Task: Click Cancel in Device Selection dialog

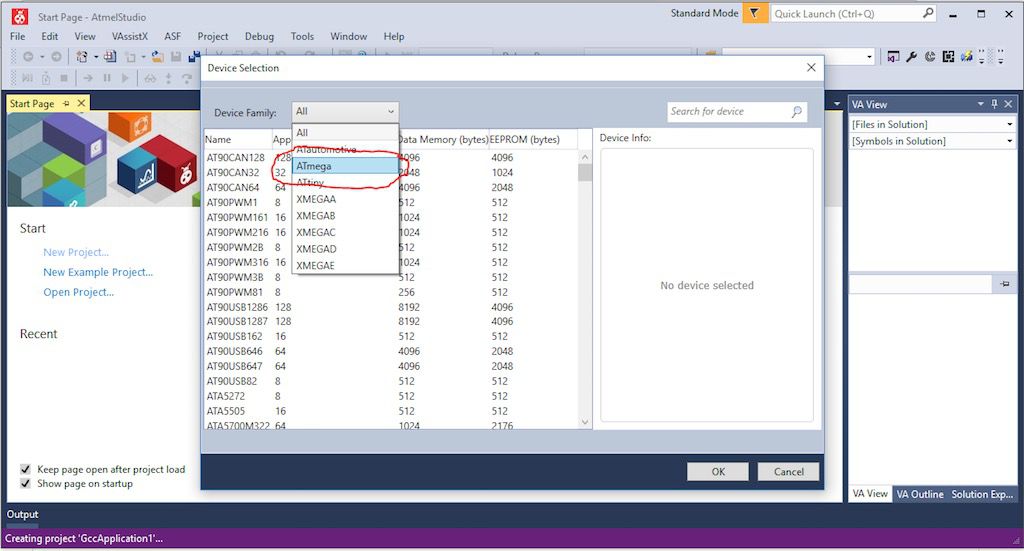Action: pos(788,471)
